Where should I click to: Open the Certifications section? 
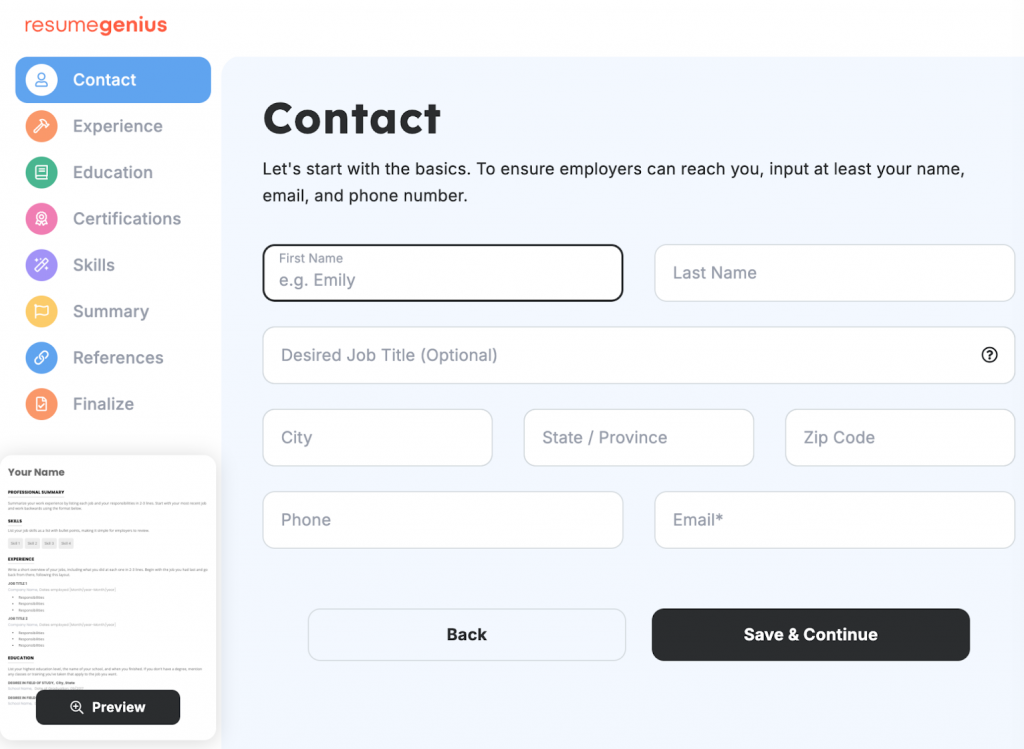126,219
